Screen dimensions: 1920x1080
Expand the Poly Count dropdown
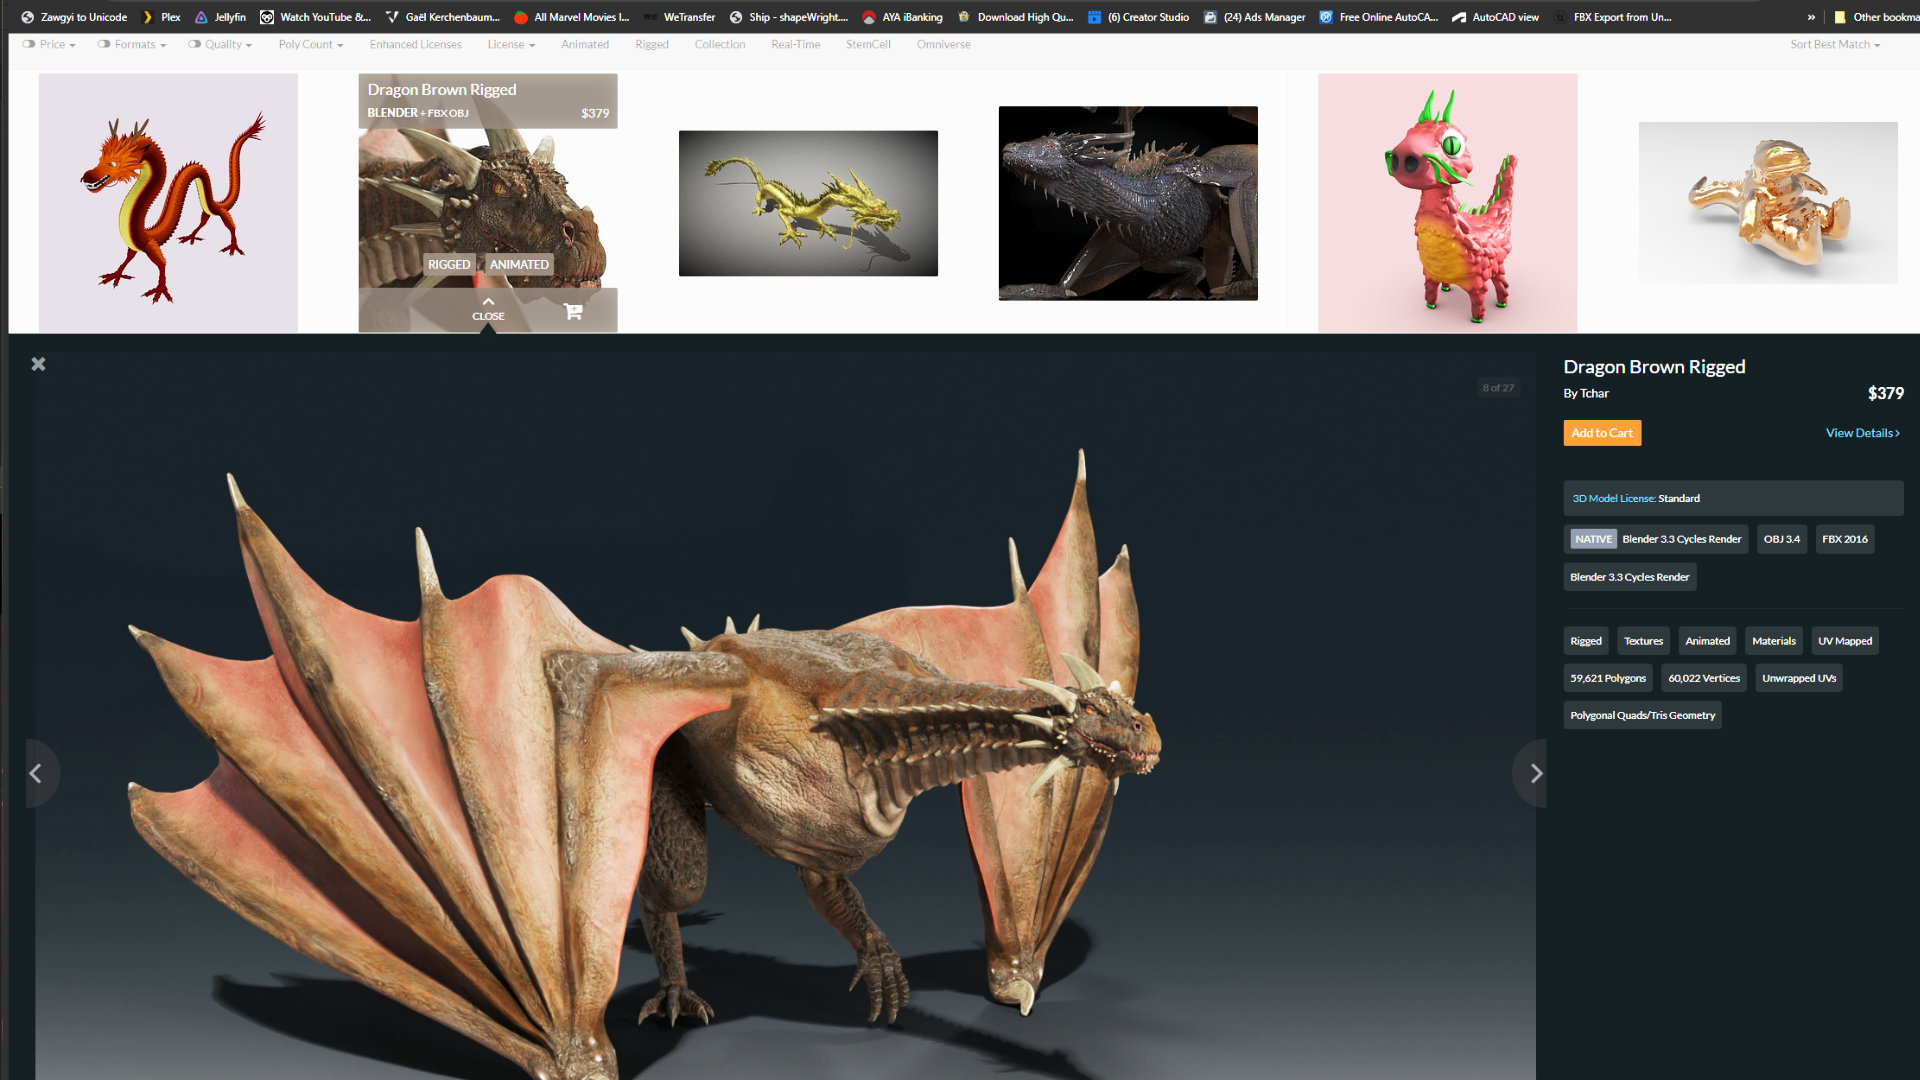310,44
